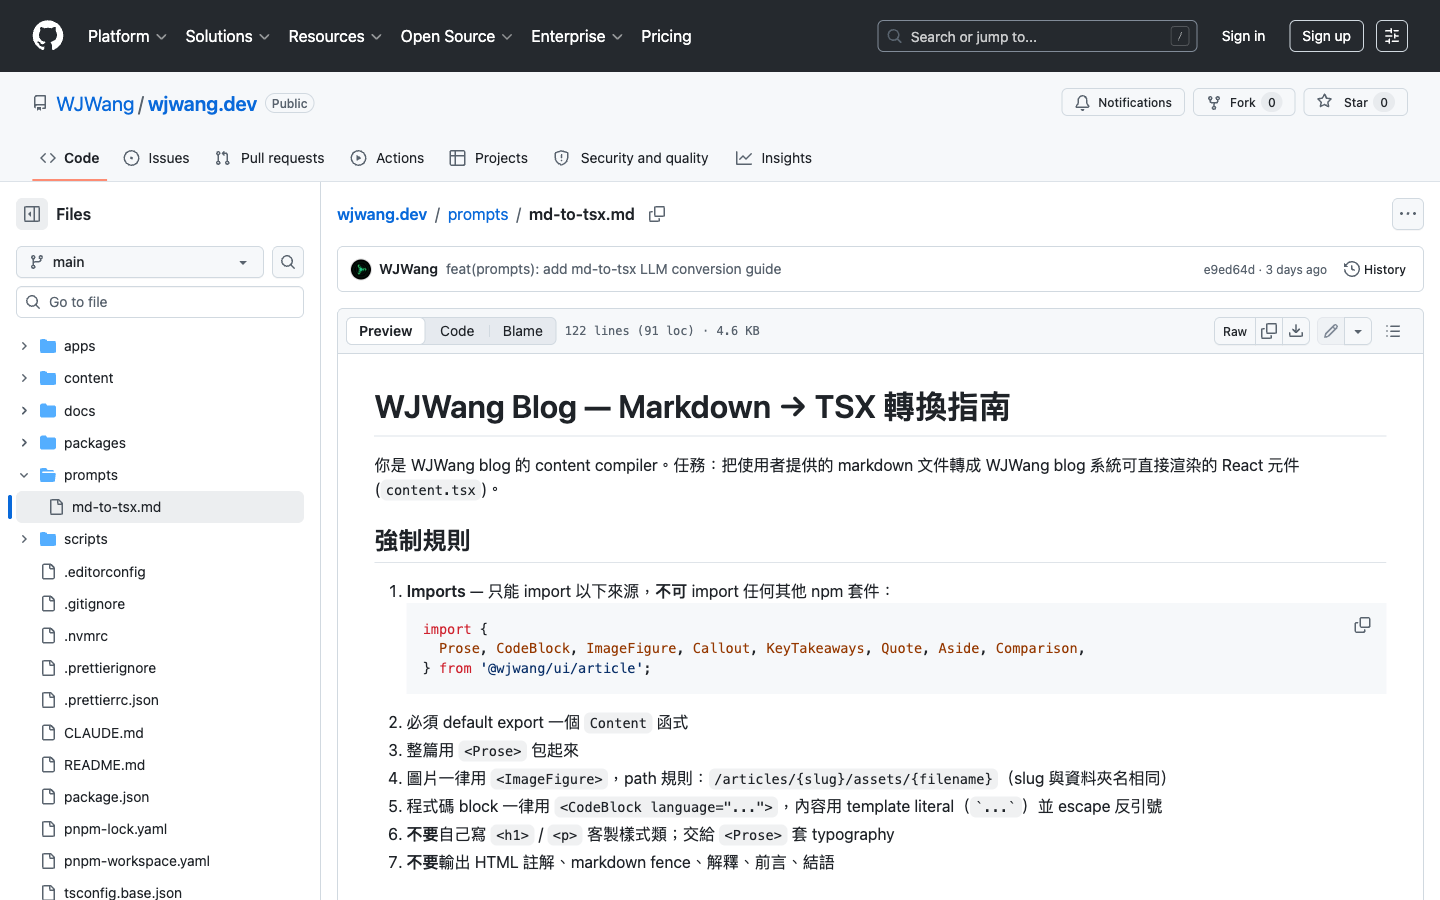1440x900 pixels.
Task: Open WJWang owner profile link
Action: [95, 104]
